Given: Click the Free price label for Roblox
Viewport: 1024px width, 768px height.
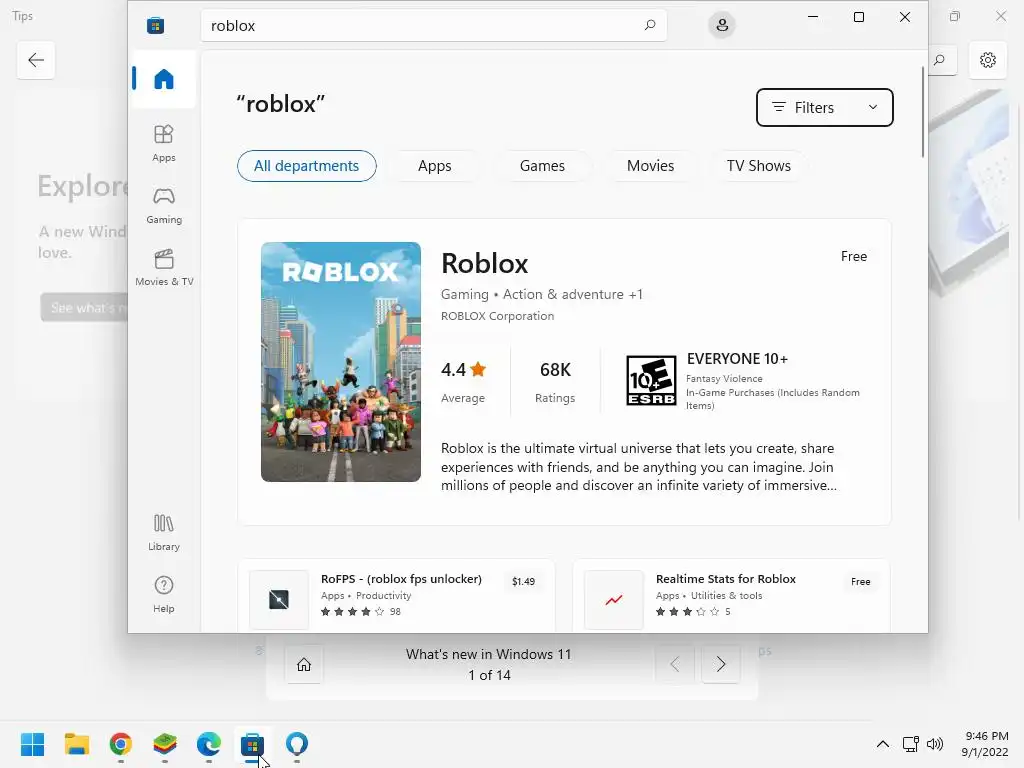Looking at the screenshot, I should coord(854,257).
